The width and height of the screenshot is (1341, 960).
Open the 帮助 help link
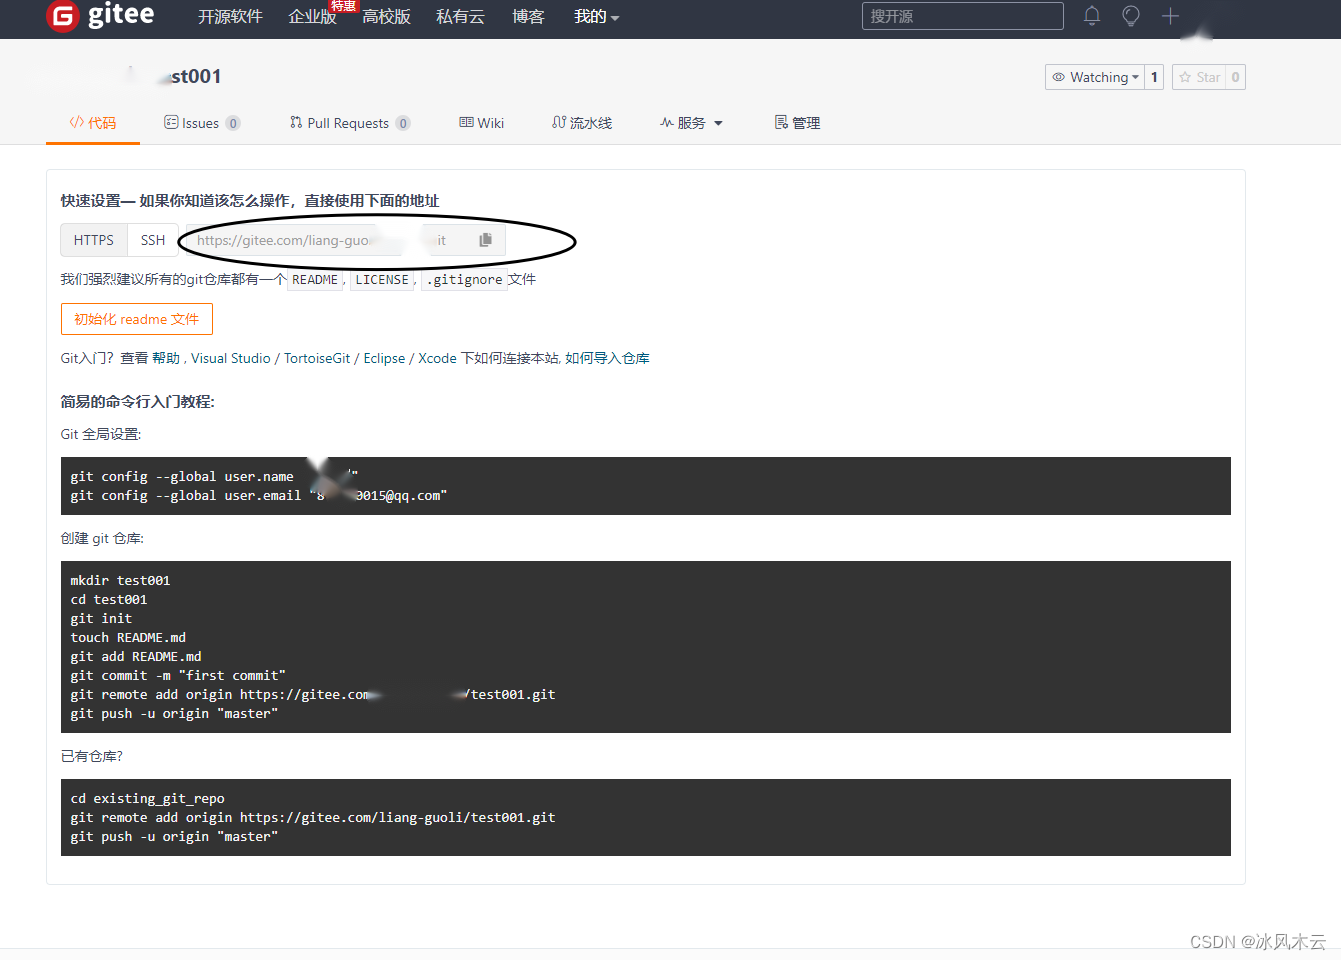click(166, 358)
